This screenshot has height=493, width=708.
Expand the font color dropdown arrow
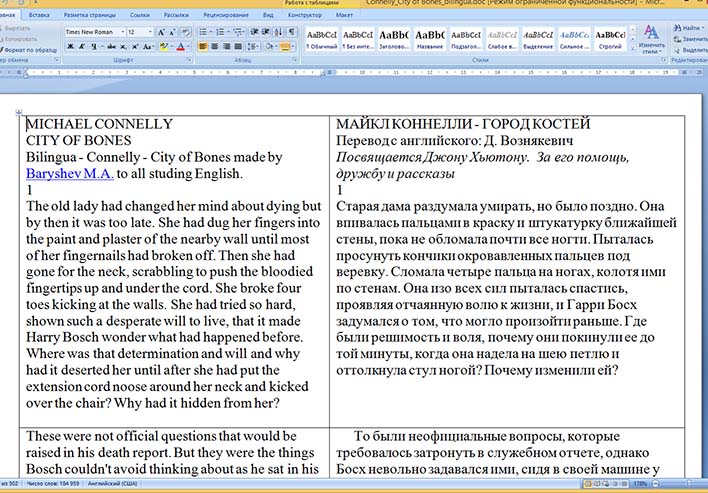coord(188,47)
